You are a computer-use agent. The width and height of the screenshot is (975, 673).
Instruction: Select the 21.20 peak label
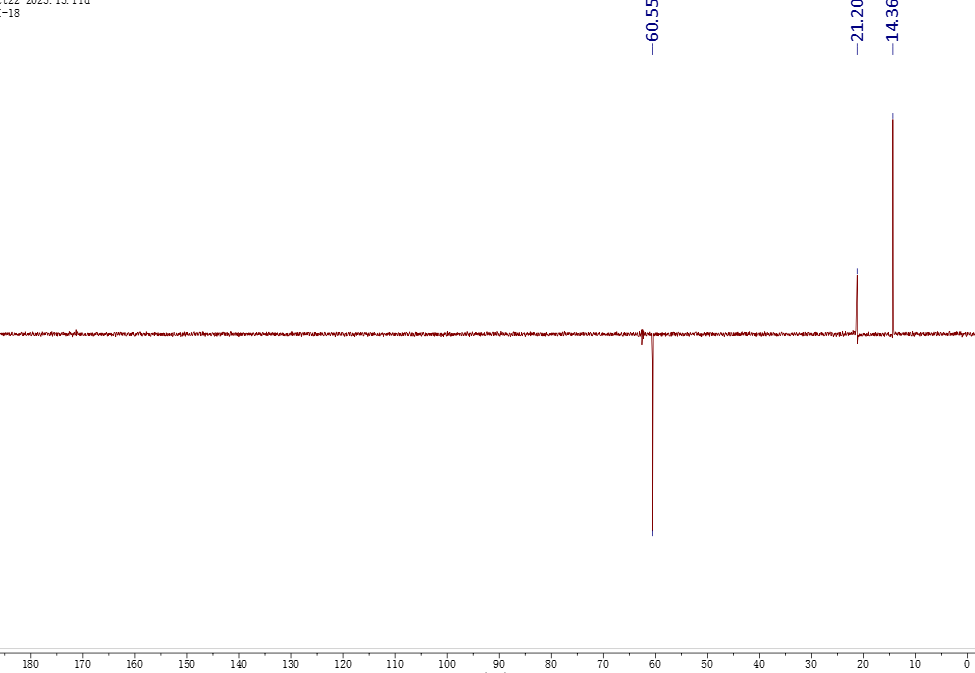point(857,20)
